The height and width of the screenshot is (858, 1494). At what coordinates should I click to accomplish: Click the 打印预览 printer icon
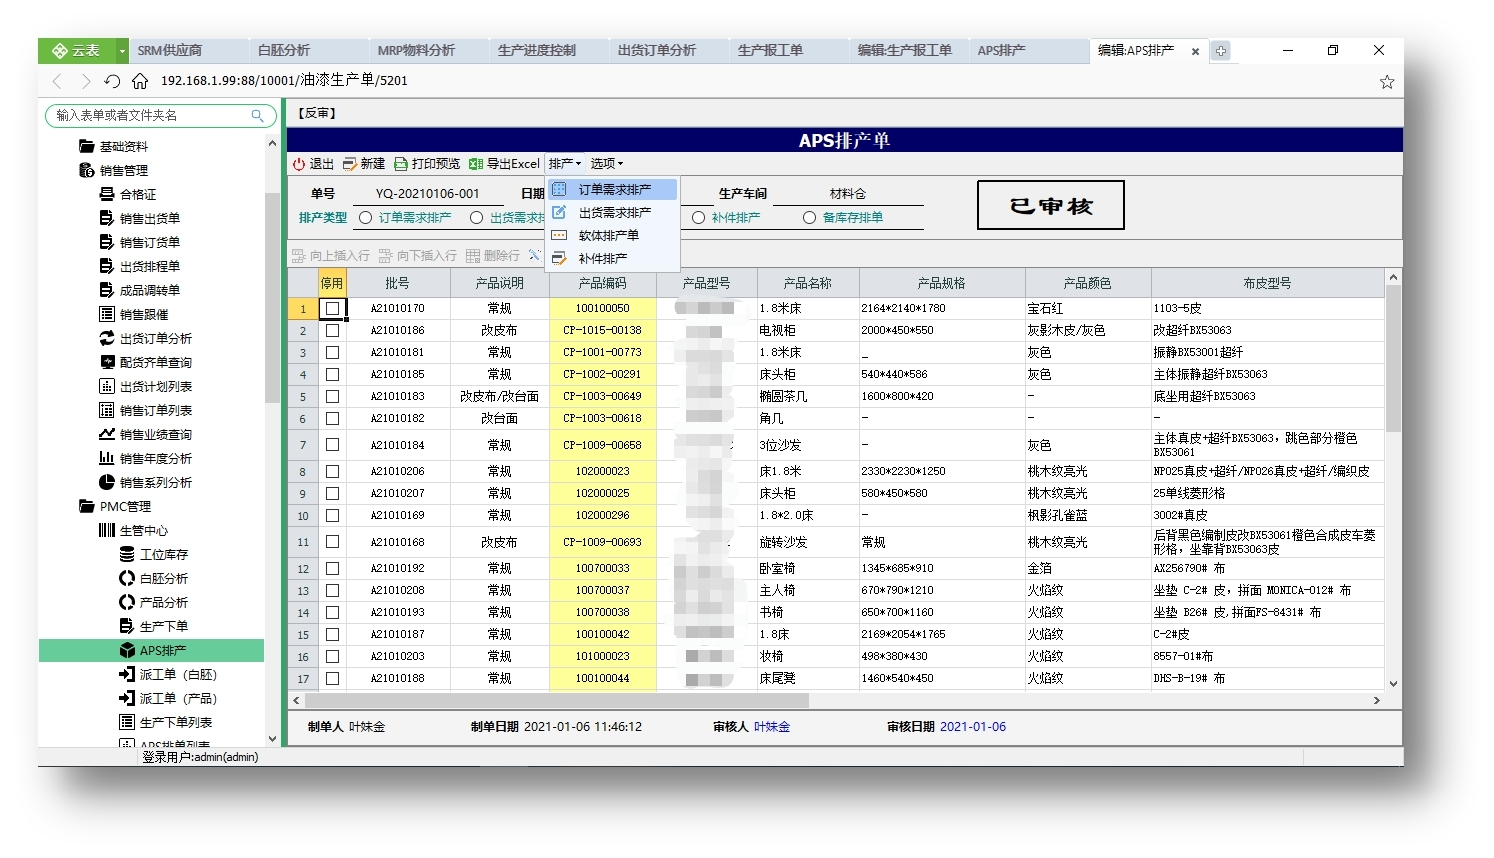point(401,164)
